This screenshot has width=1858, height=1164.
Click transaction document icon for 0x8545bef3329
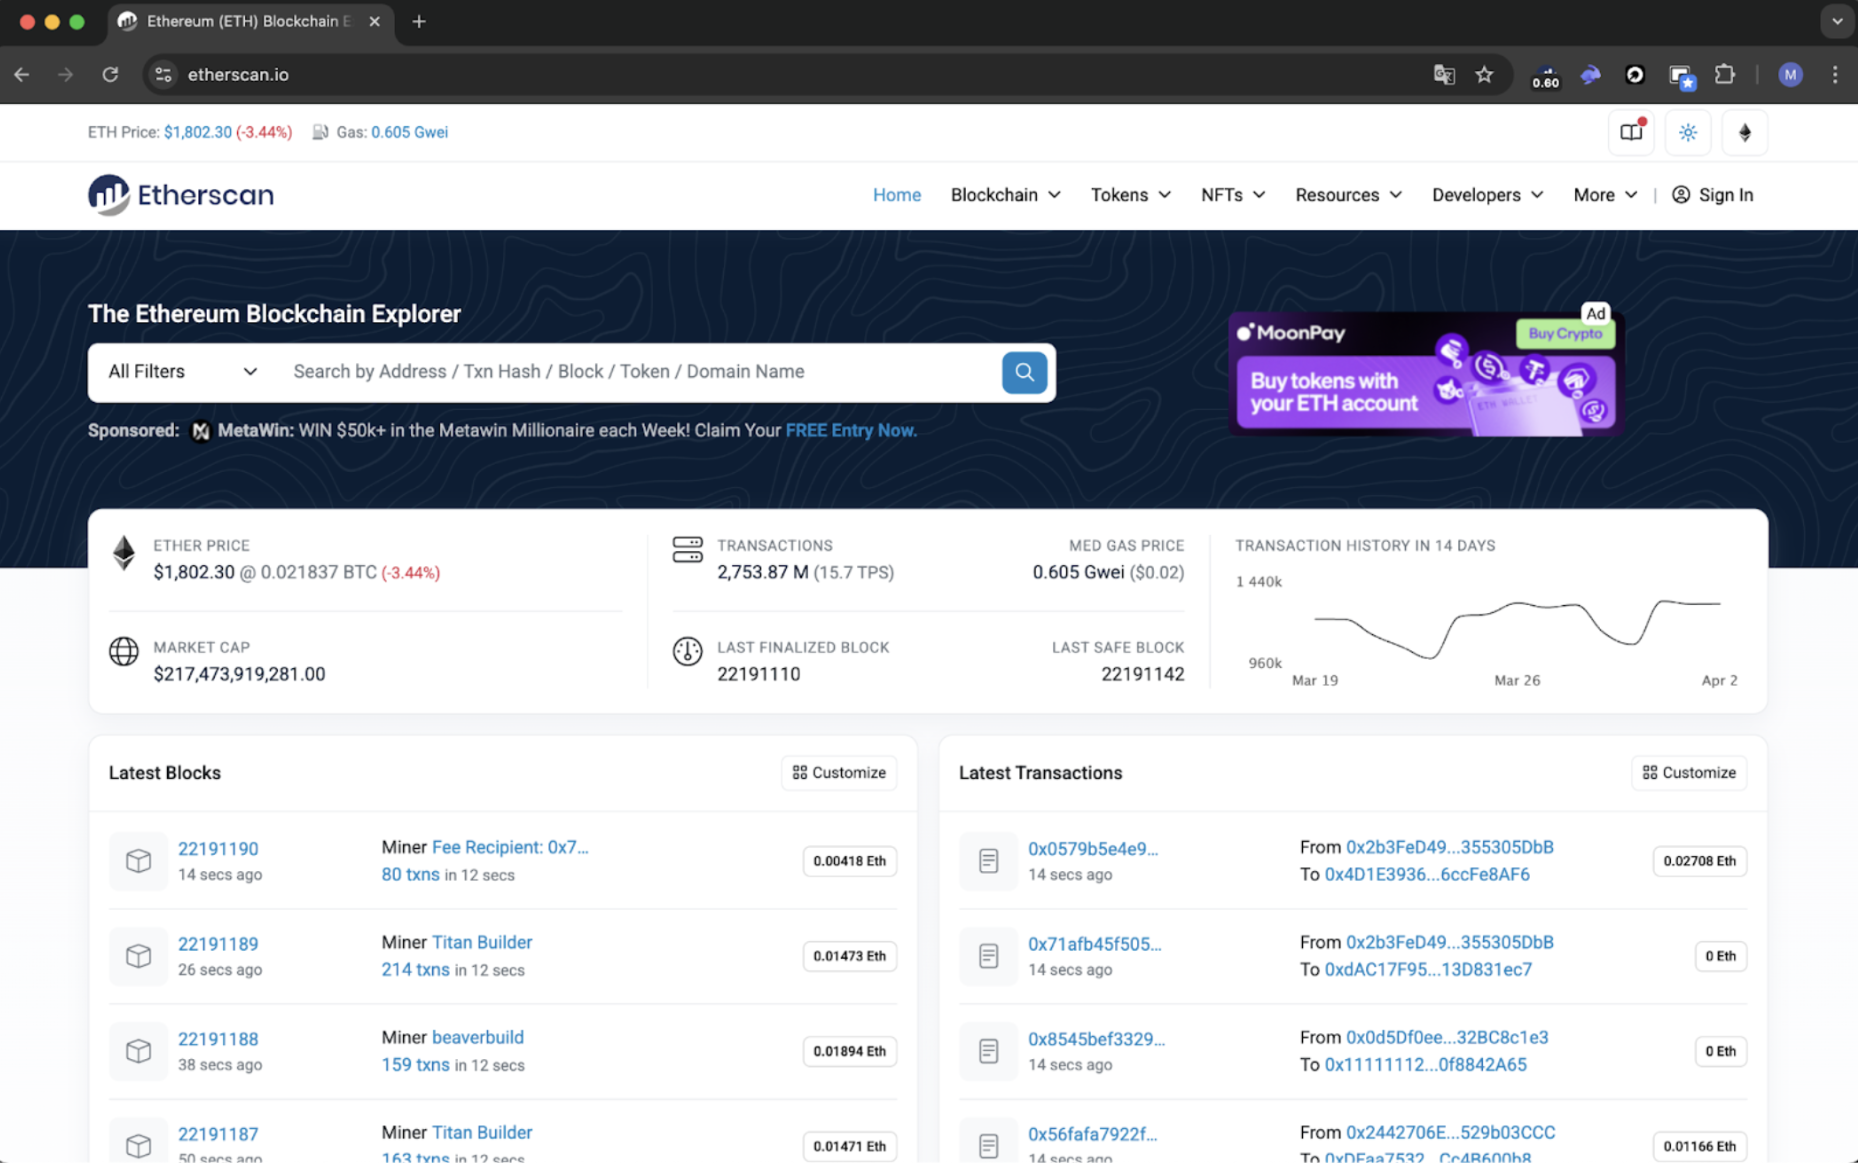[988, 1051]
